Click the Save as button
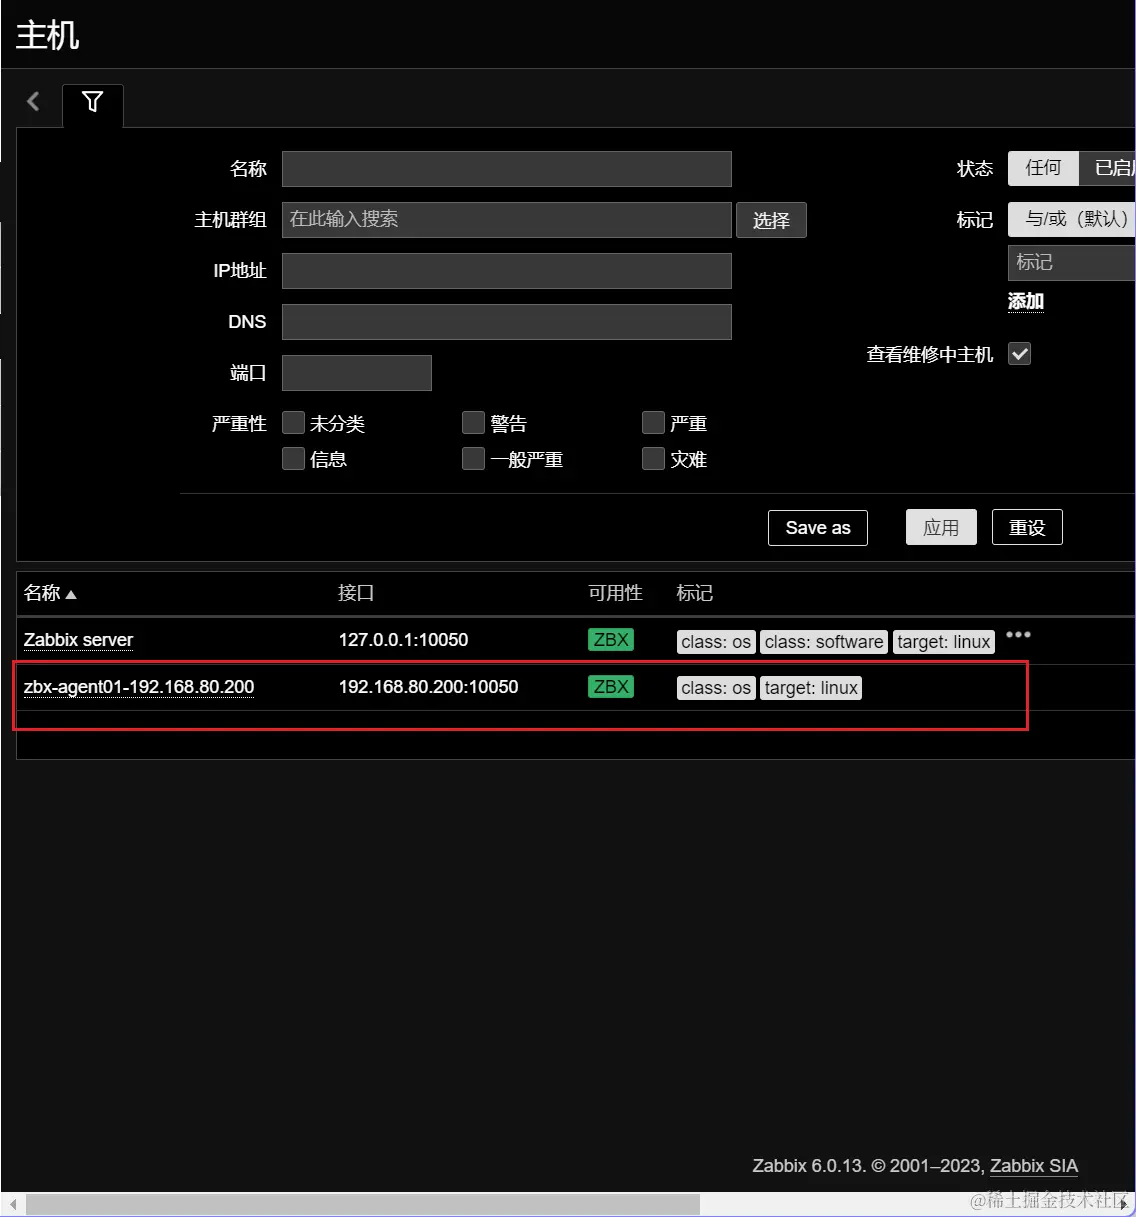1136x1217 pixels. tap(818, 528)
